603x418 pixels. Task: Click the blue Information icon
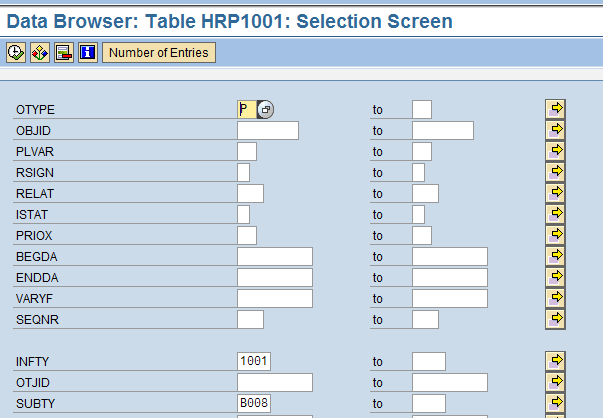(x=87, y=52)
